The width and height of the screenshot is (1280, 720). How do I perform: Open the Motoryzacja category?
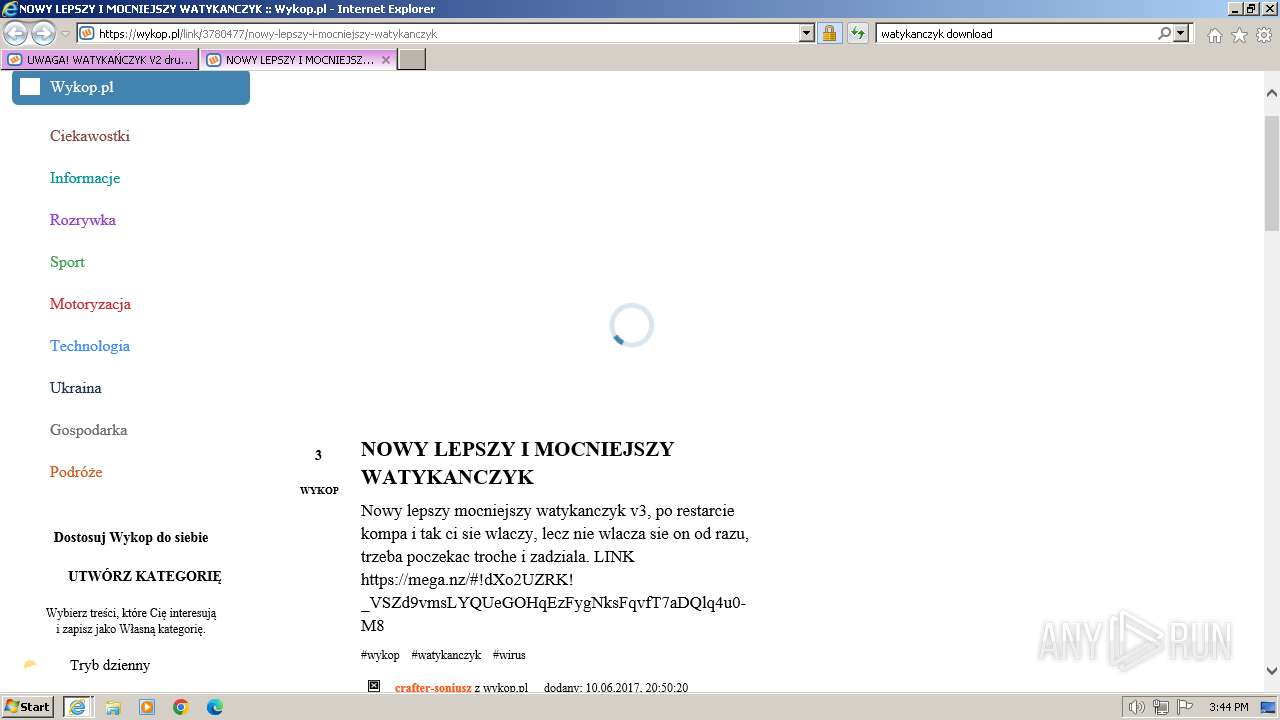point(90,304)
